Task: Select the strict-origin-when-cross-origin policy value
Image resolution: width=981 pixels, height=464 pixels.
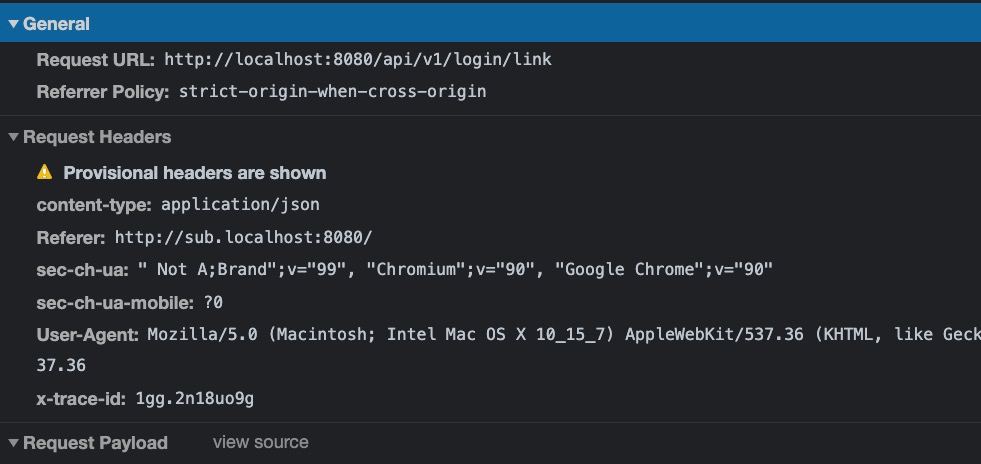Action: pyautogui.click(x=332, y=92)
